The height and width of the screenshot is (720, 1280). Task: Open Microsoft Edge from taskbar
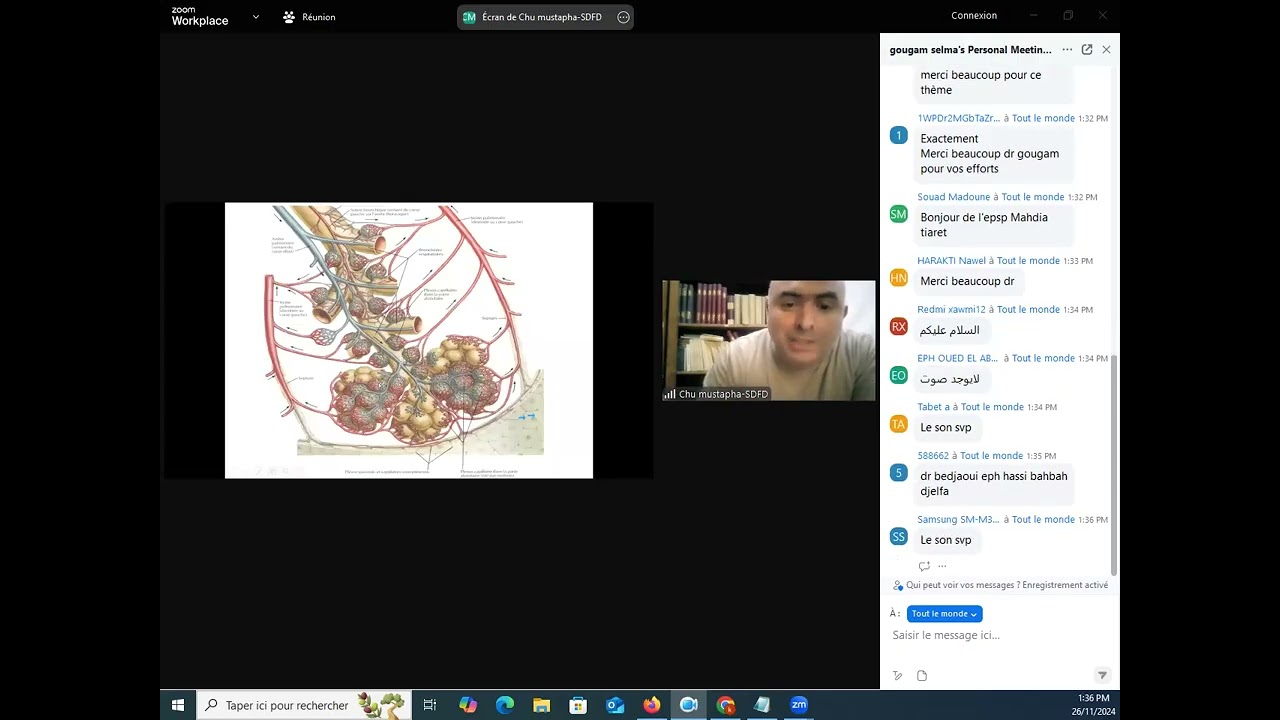point(505,705)
